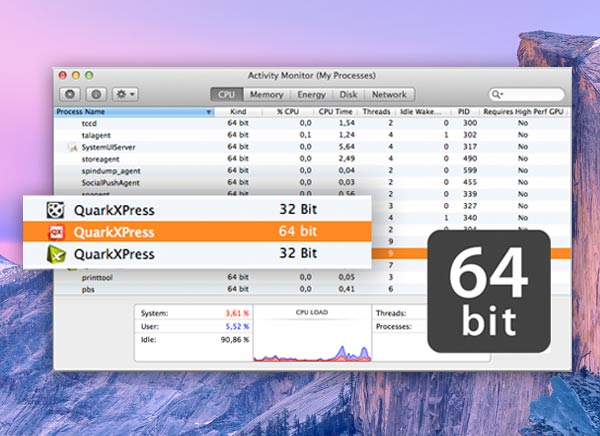Sort by the Kind column header
The width and height of the screenshot is (600, 436).
(238, 112)
